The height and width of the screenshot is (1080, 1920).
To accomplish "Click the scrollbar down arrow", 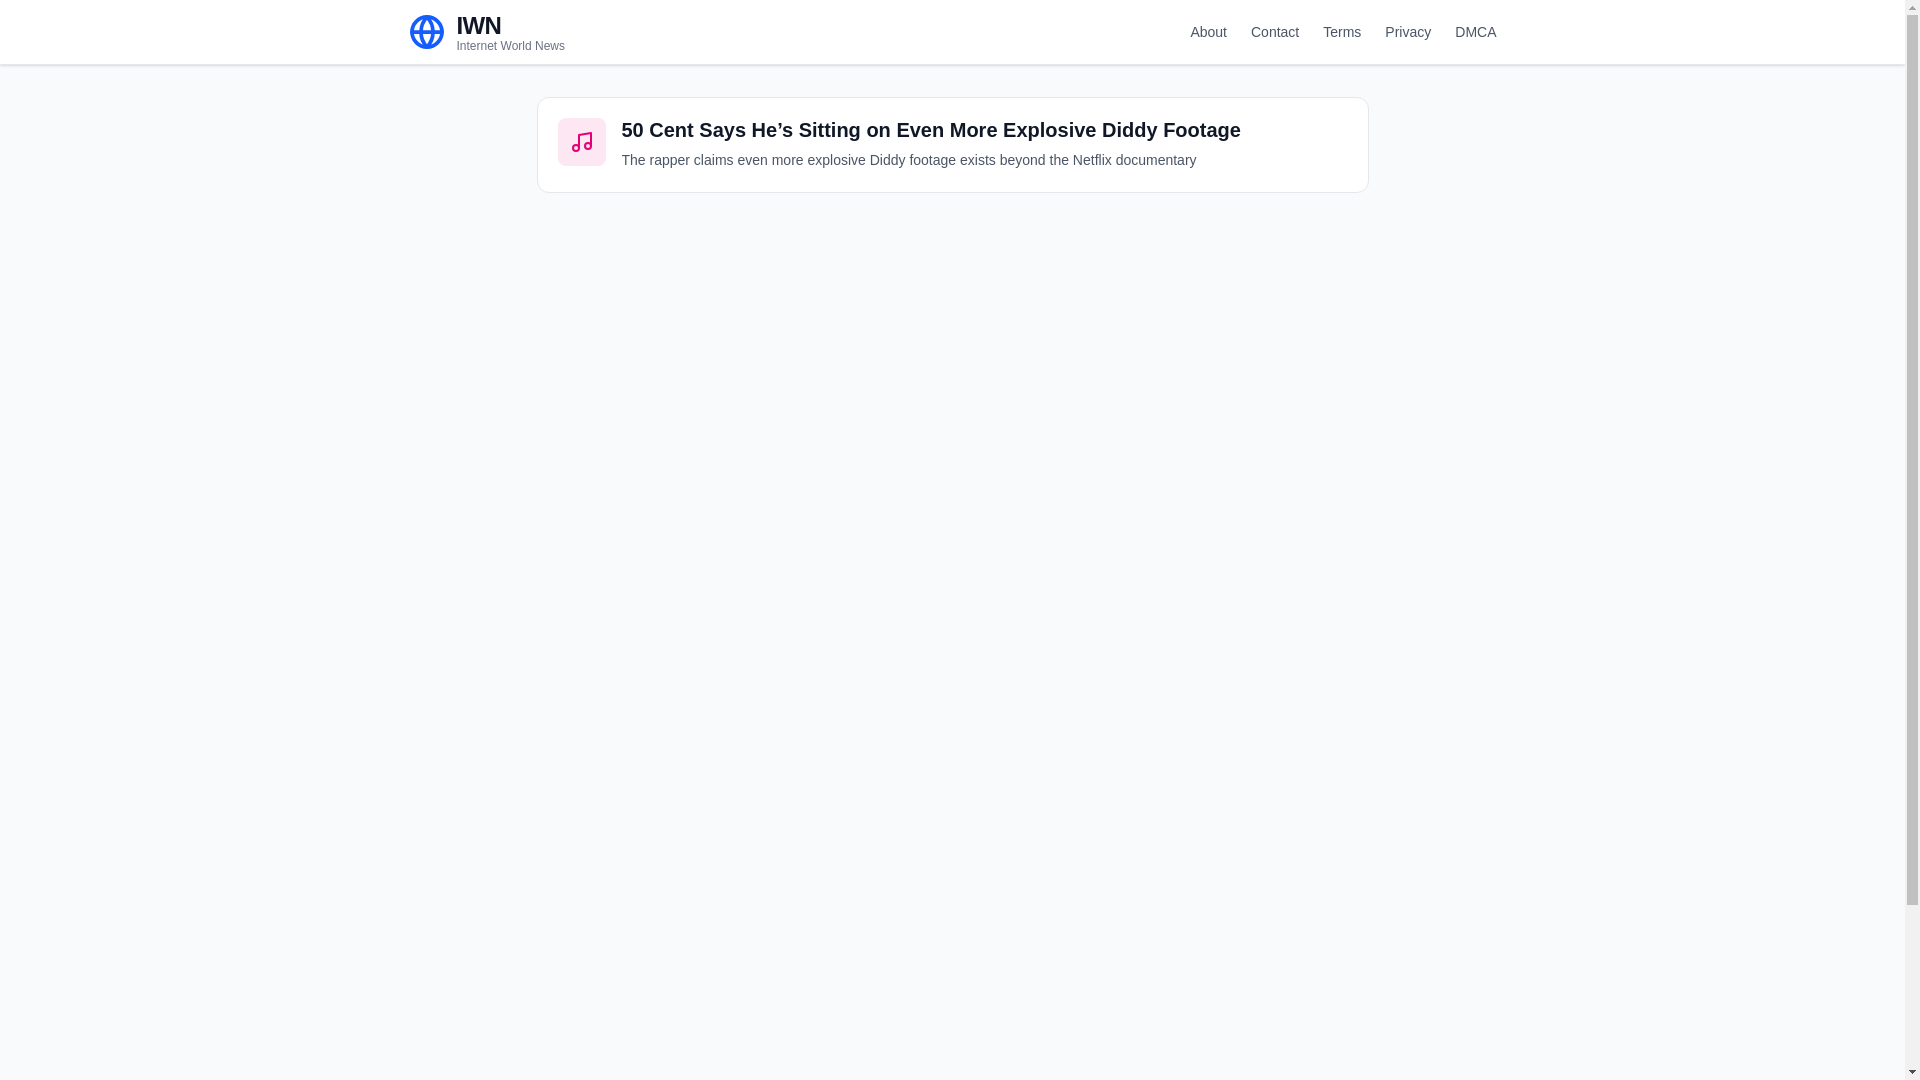I will click(1912, 1072).
